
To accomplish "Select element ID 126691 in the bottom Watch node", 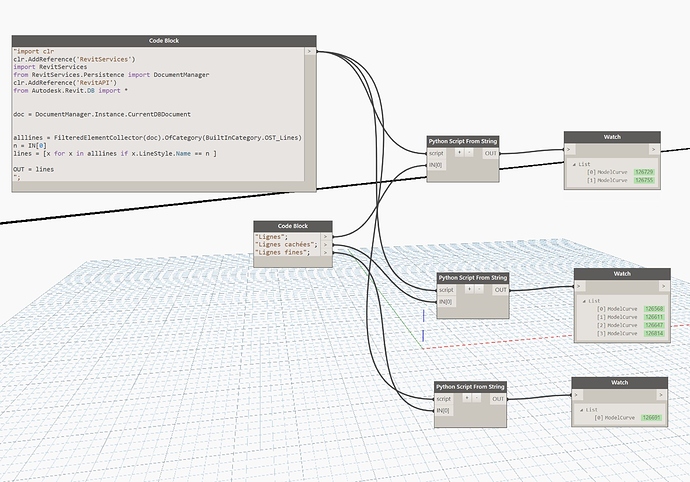I will tap(652, 417).
